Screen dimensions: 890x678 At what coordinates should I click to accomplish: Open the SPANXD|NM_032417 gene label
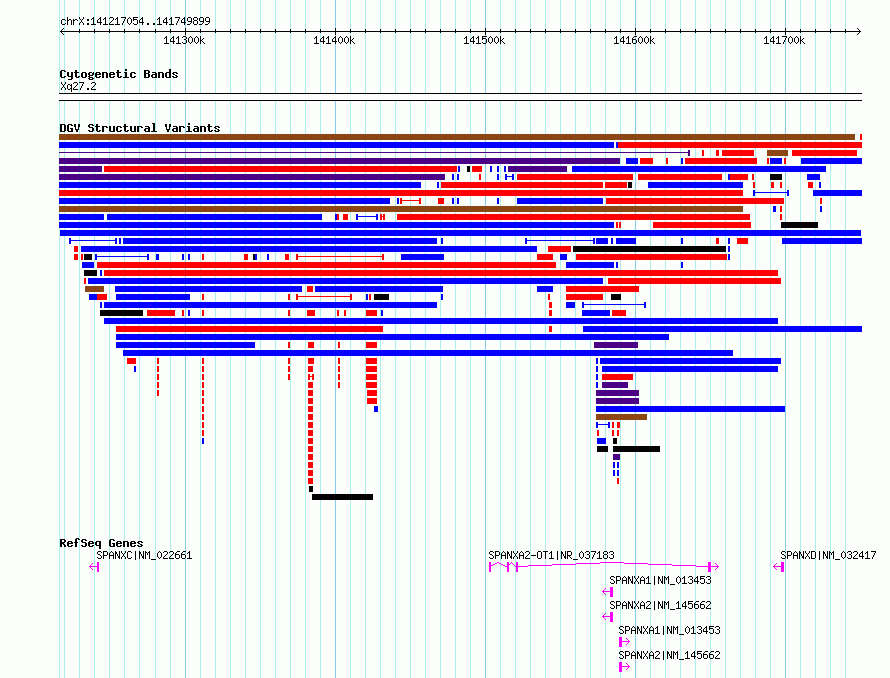pos(828,555)
